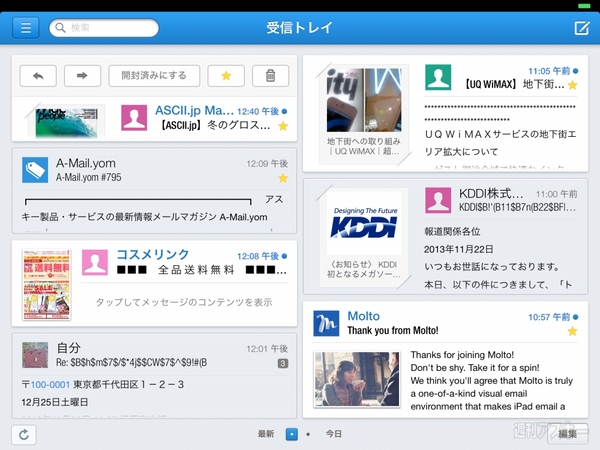The image size is (600, 450).
Task: Tap the star button in message toolbar
Action: point(226,76)
